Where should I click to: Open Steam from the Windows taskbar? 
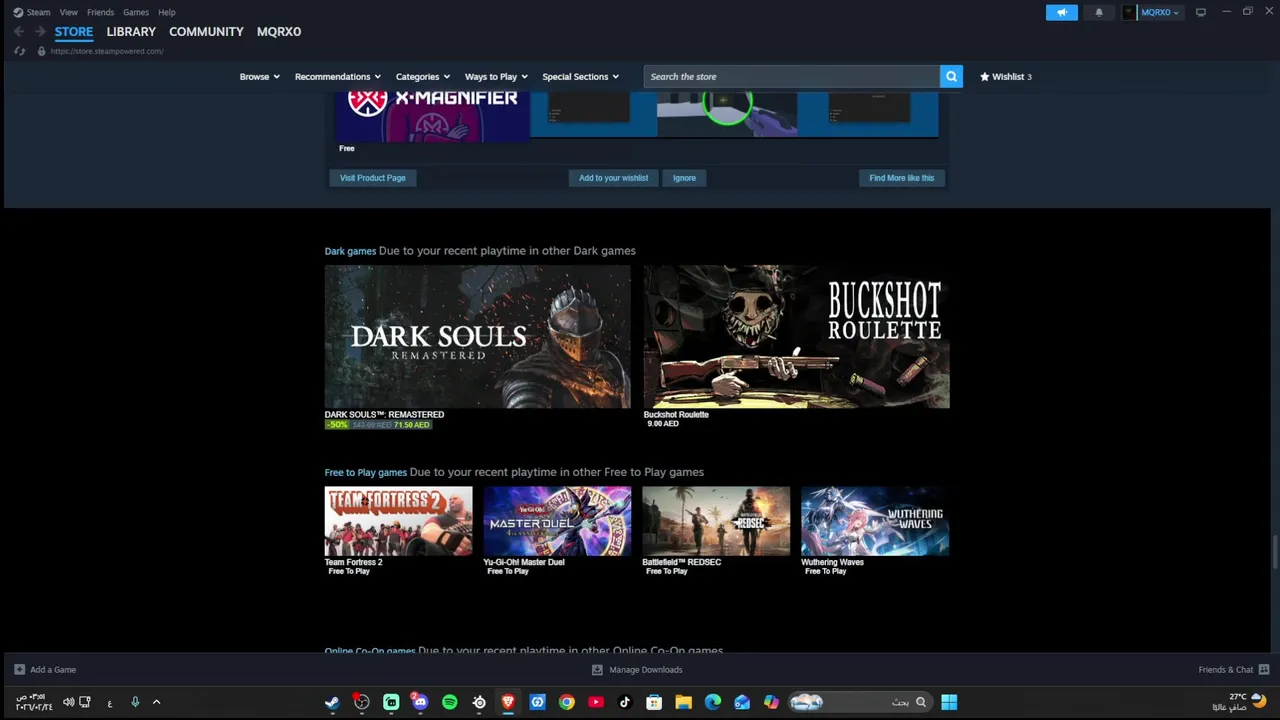point(332,702)
